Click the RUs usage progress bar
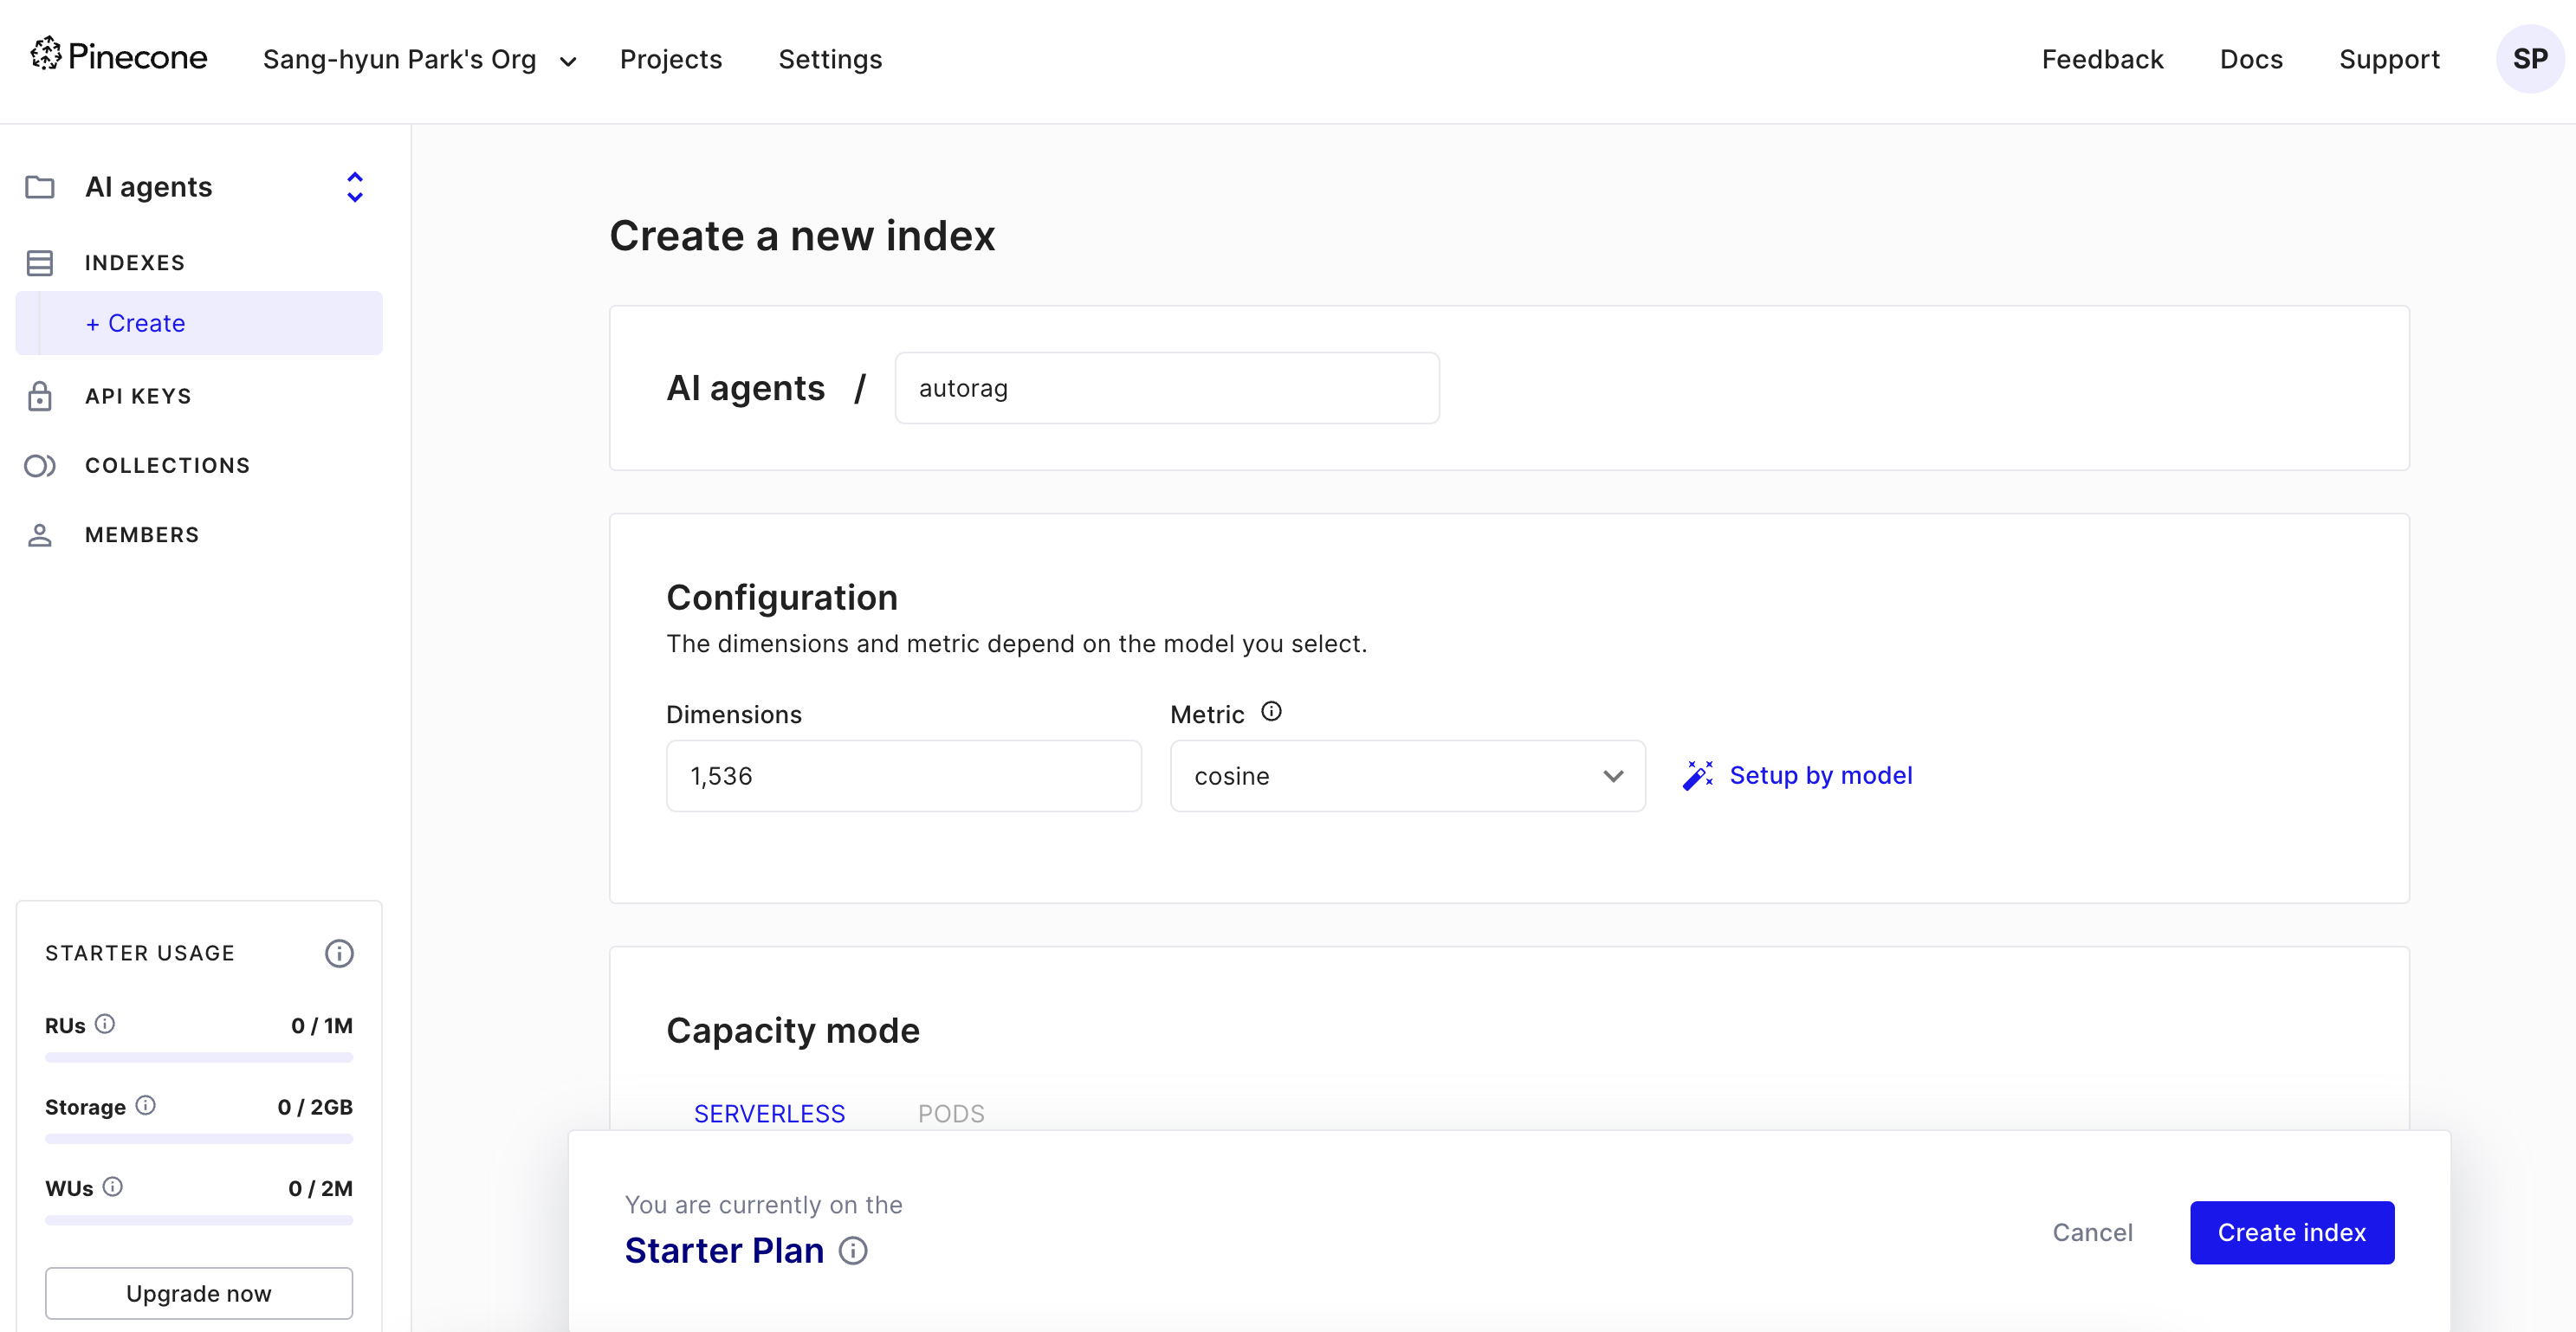The width and height of the screenshot is (2576, 1332). click(x=199, y=1057)
